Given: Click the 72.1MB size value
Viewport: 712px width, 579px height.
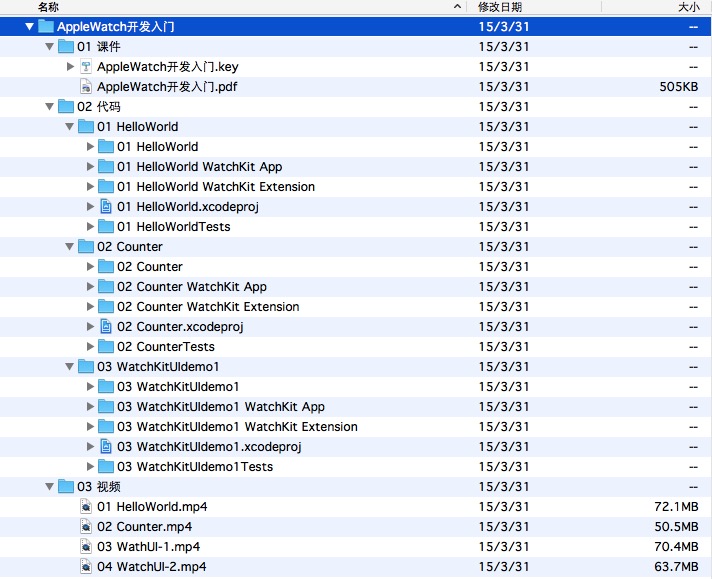Looking at the screenshot, I should coord(676,506).
